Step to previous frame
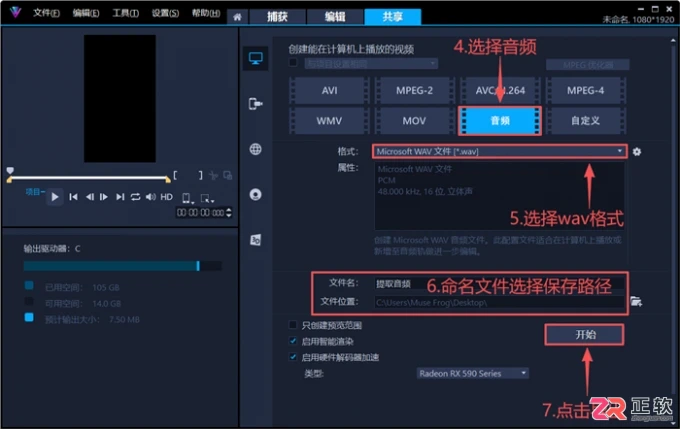Viewport: 680px width, 429px height. coord(89,197)
